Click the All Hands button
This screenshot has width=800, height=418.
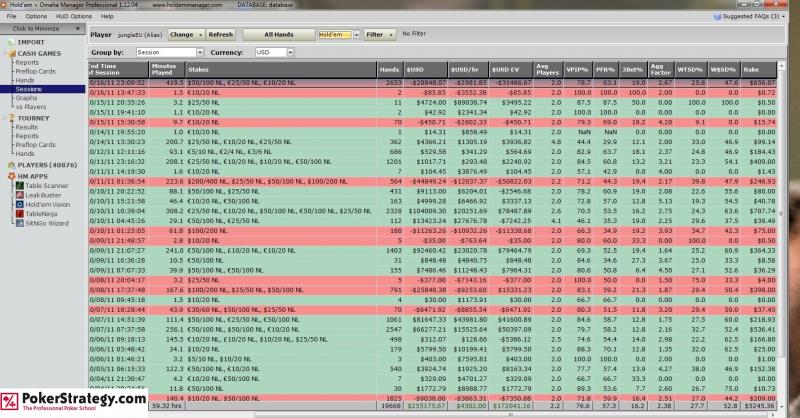pyautogui.click(x=279, y=35)
